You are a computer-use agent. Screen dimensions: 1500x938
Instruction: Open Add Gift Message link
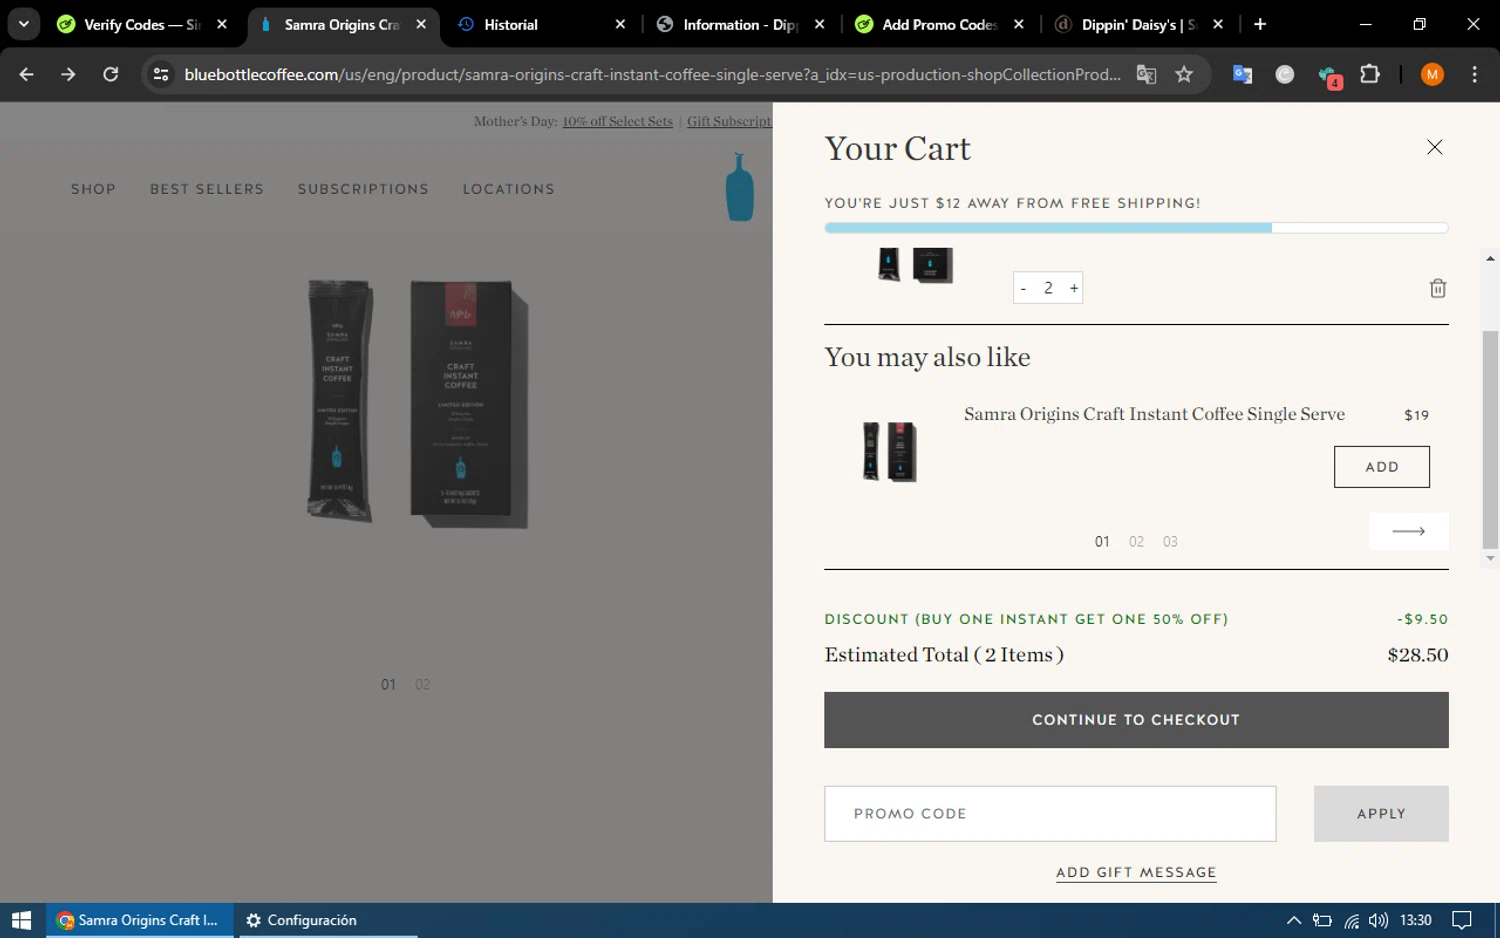click(x=1136, y=873)
